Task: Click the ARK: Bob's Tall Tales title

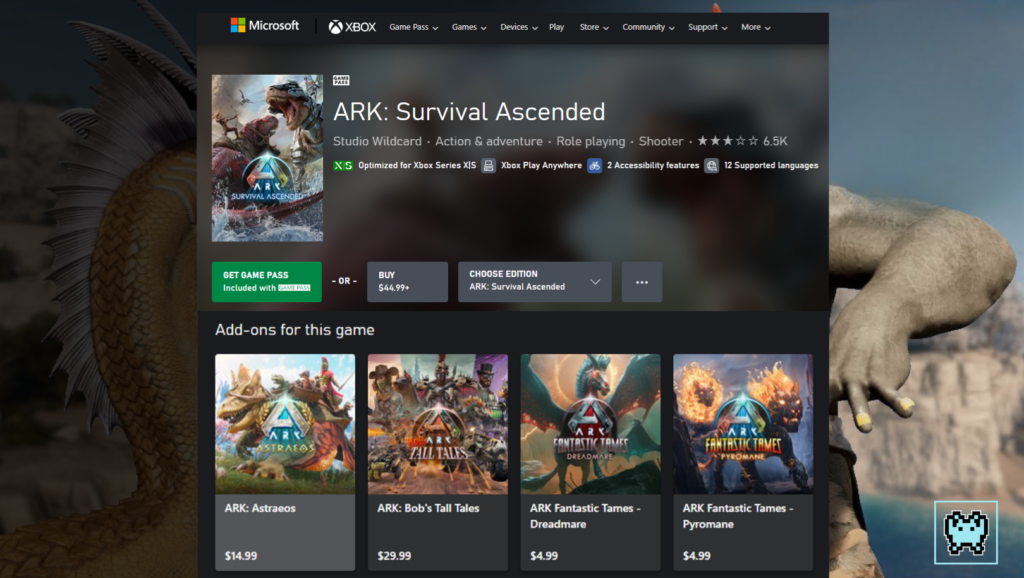Action: click(x=428, y=508)
